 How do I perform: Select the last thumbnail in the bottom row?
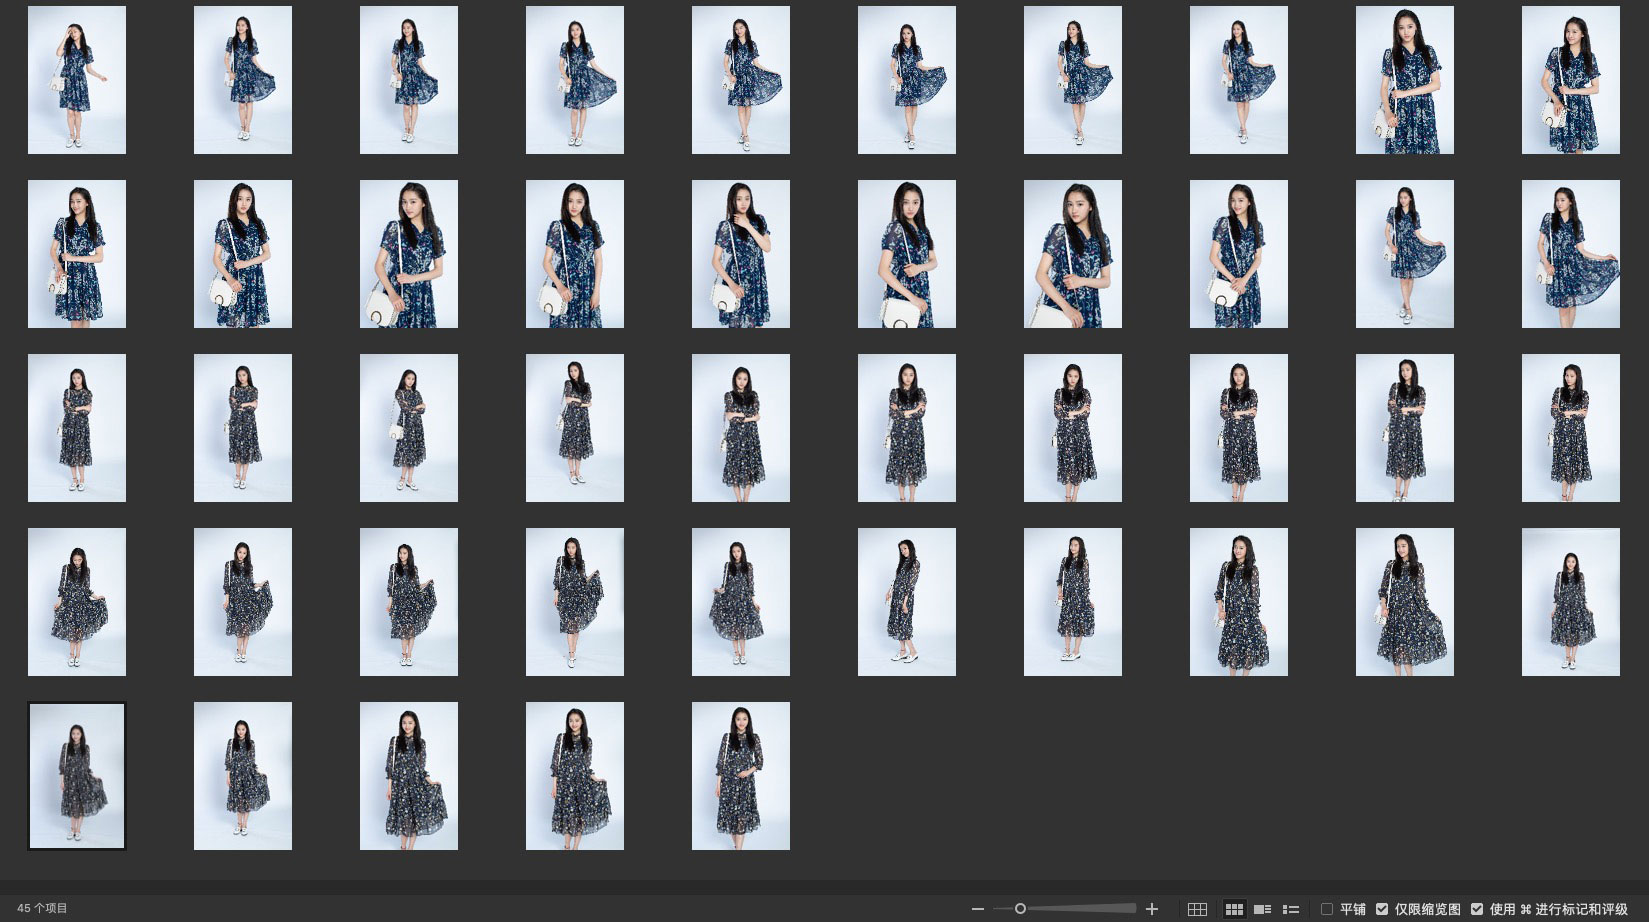coord(741,776)
